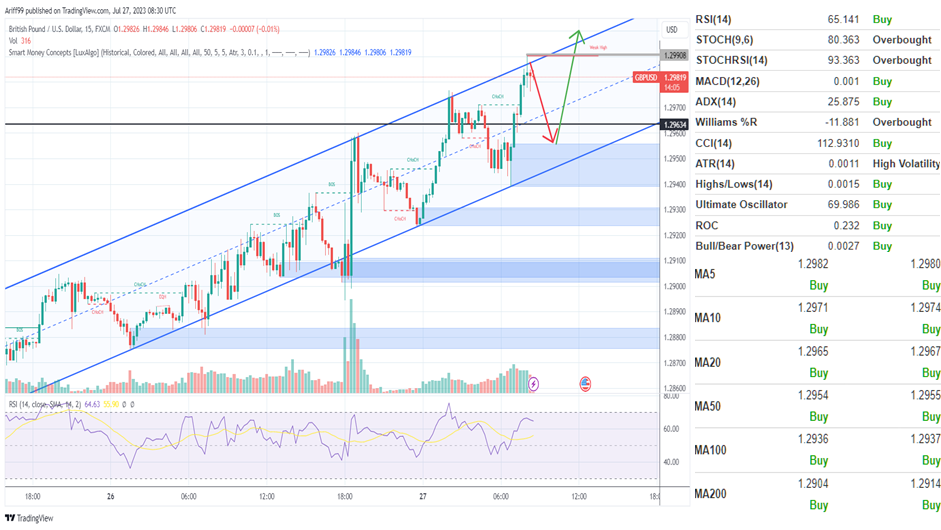Screen dimensions: 941x530
Task: Click the MA200 row label
Action: coord(711,492)
